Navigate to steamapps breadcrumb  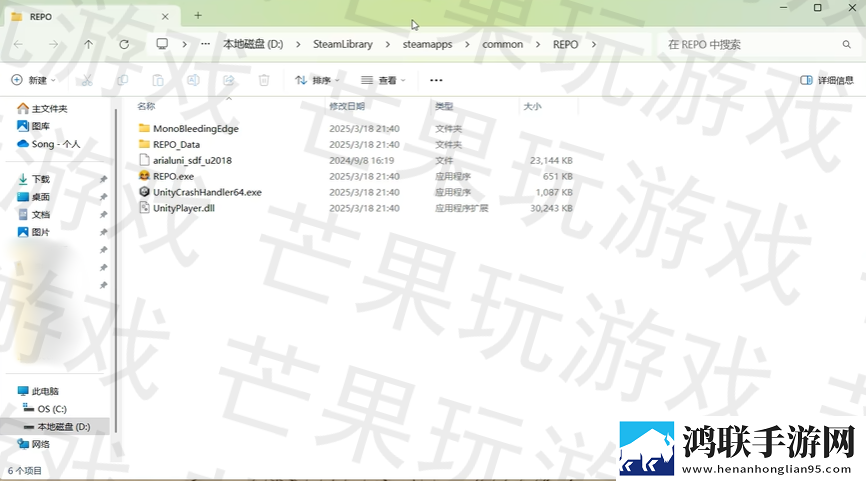point(427,44)
